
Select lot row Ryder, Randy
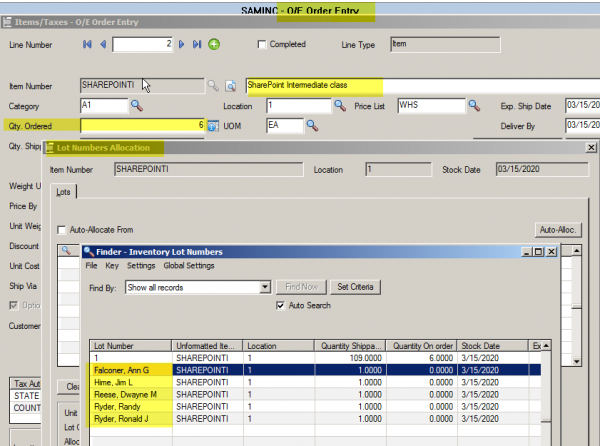315,407
